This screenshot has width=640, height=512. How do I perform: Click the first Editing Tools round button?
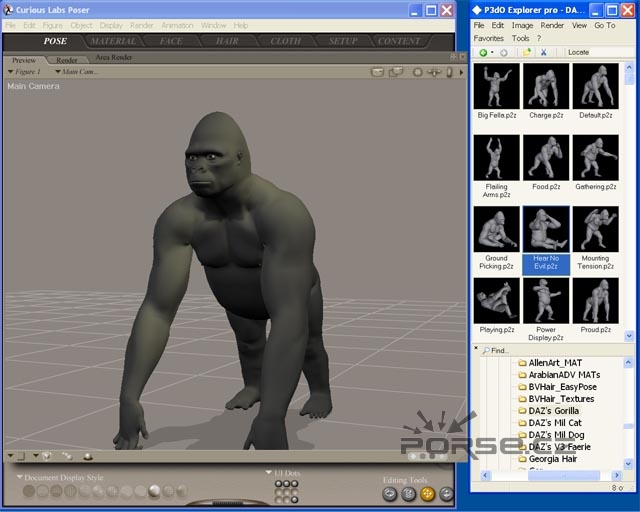389,493
